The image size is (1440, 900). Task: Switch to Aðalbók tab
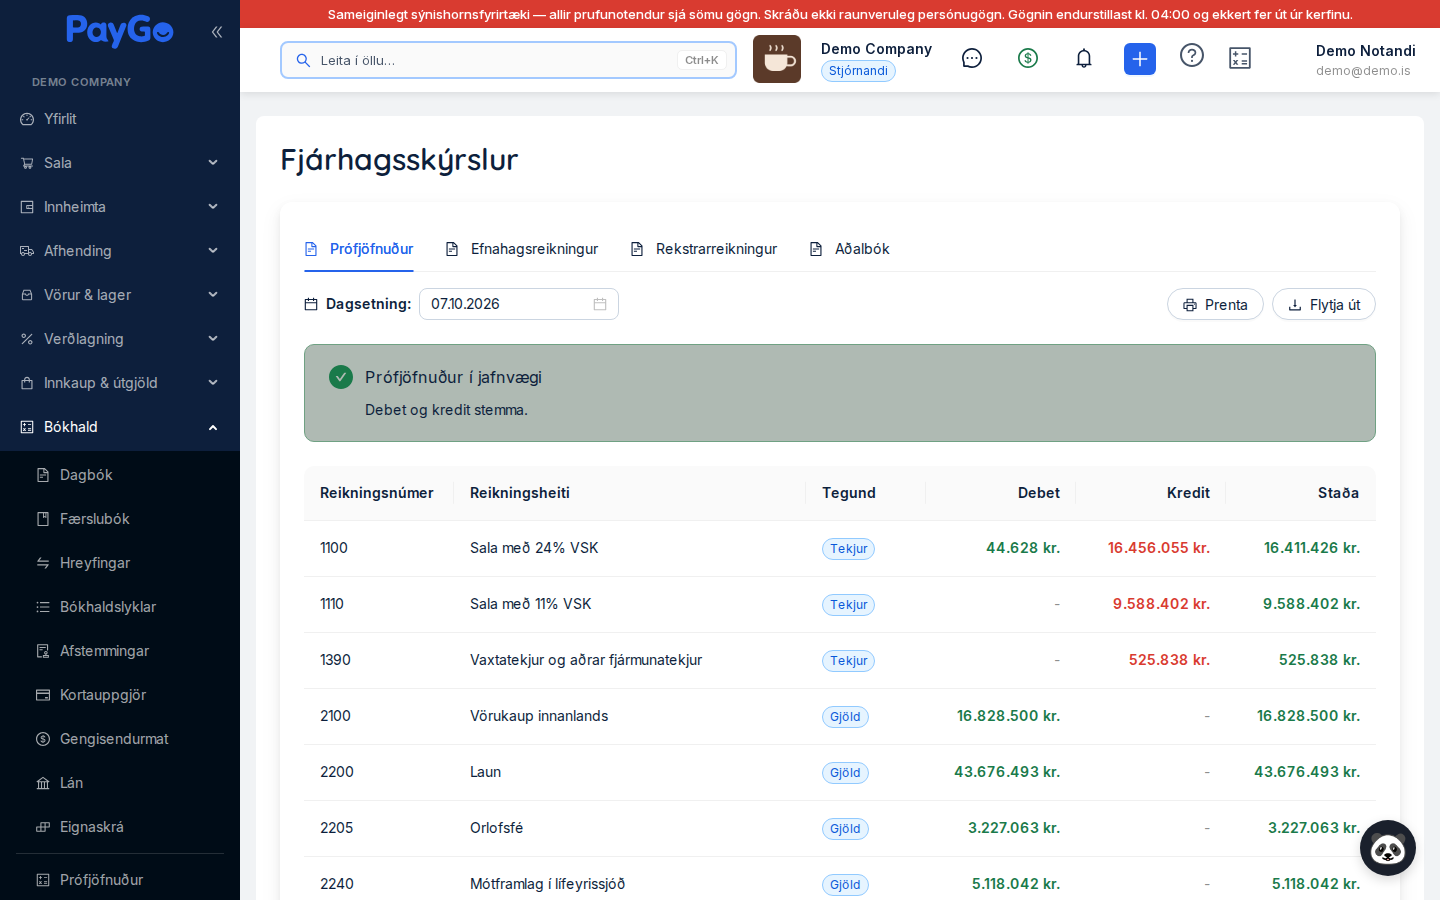850,249
